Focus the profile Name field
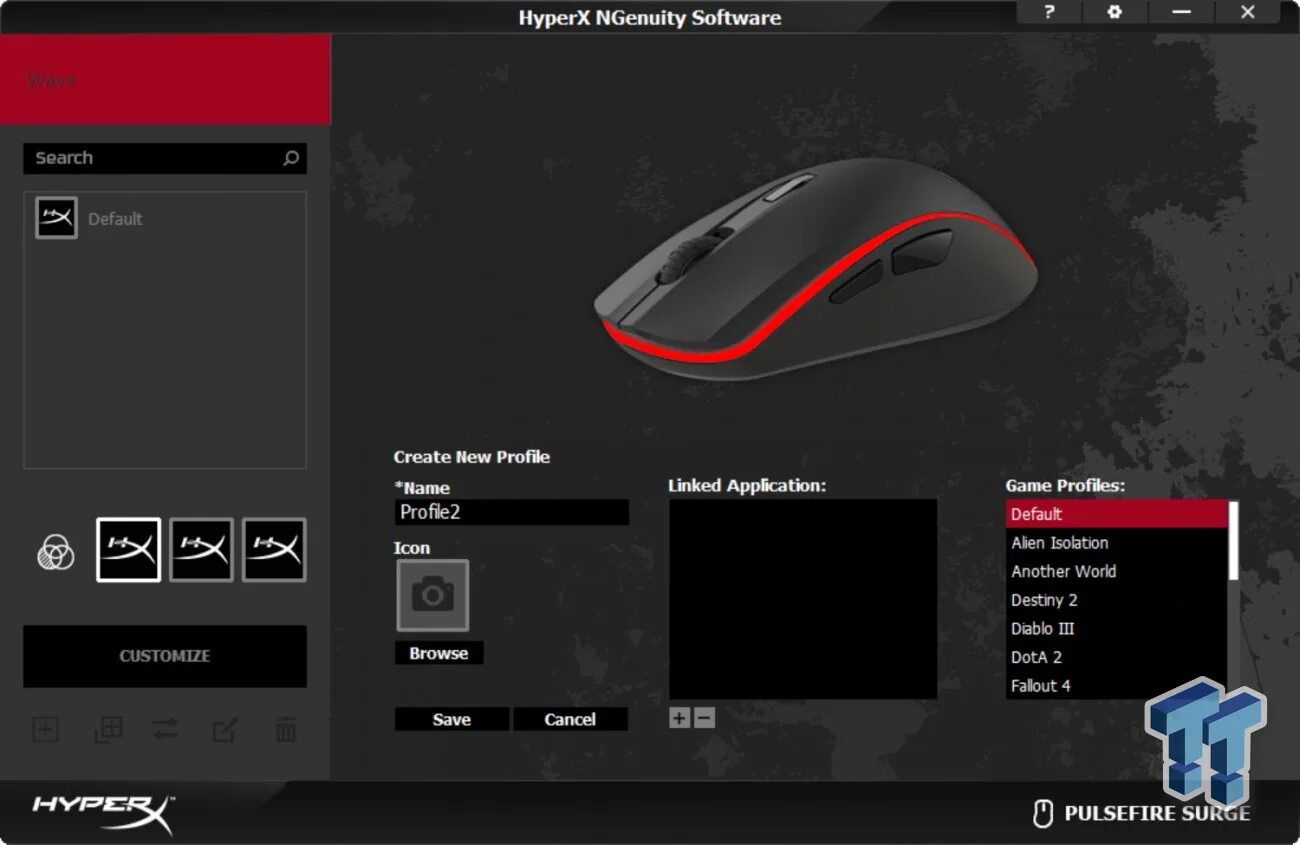This screenshot has width=1300, height=845. pyautogui.click(x=512, y=512)
